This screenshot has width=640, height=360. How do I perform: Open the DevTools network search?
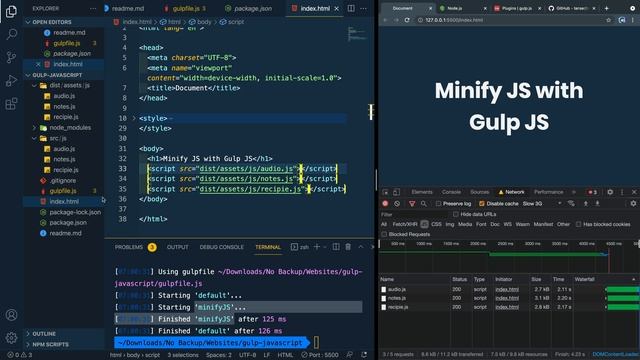(x=424, y=203)
